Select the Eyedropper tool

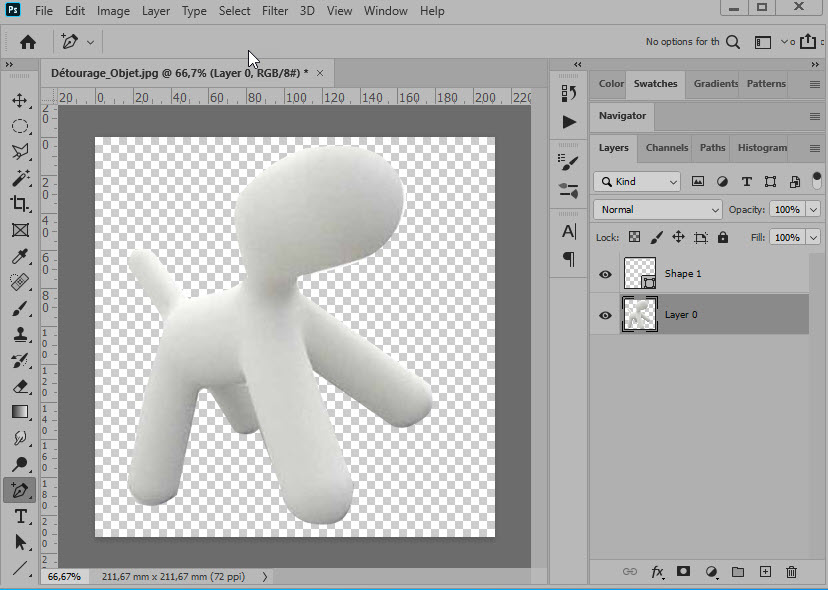20,256
